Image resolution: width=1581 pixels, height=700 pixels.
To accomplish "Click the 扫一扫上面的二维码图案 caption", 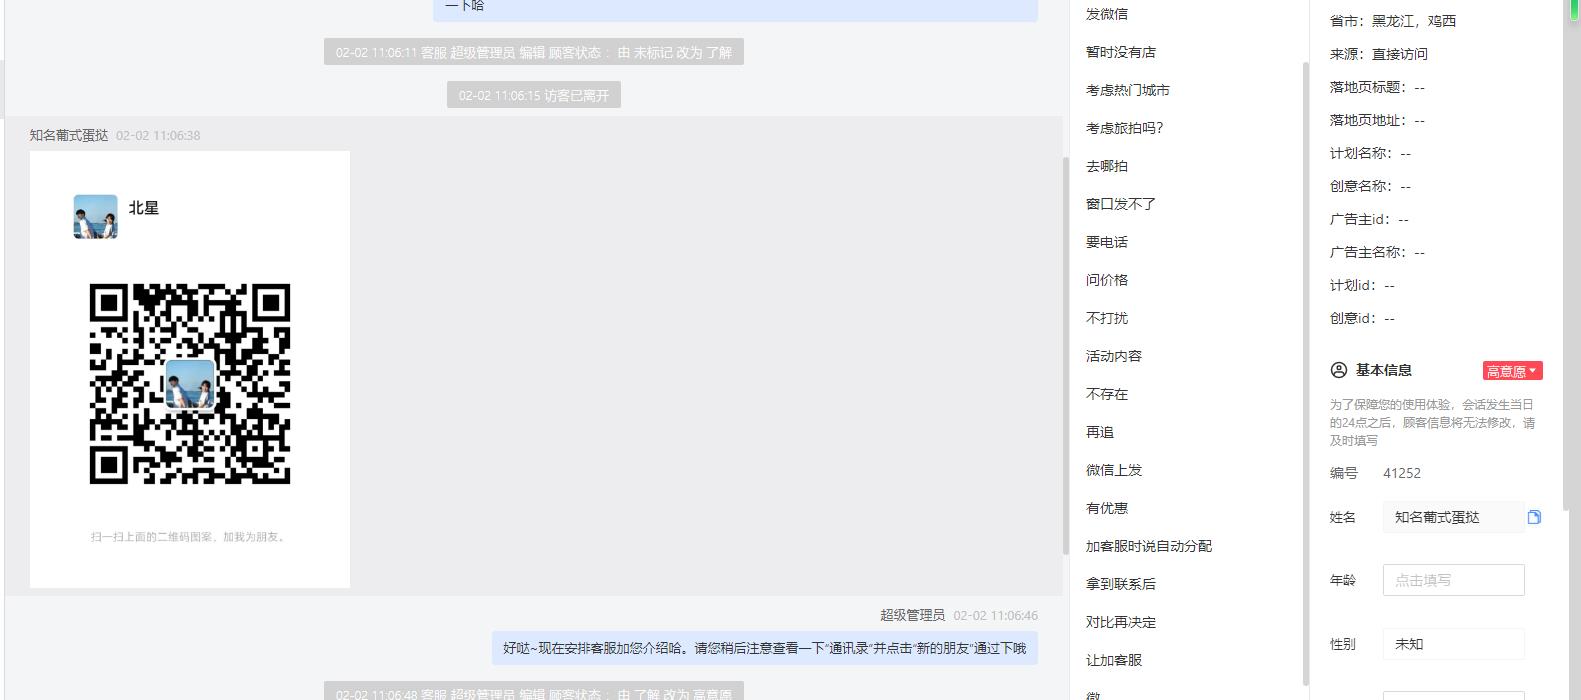I will 190,537.
